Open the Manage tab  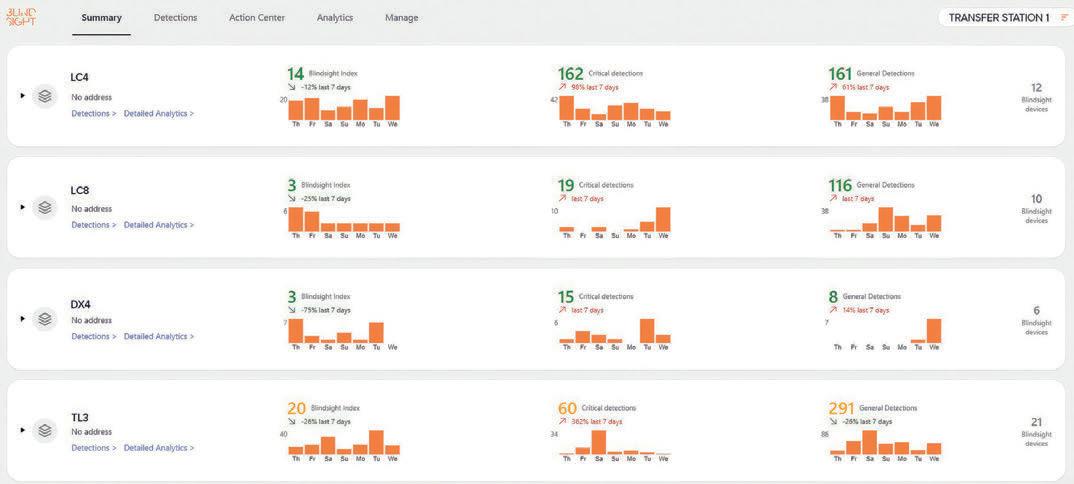401,18
